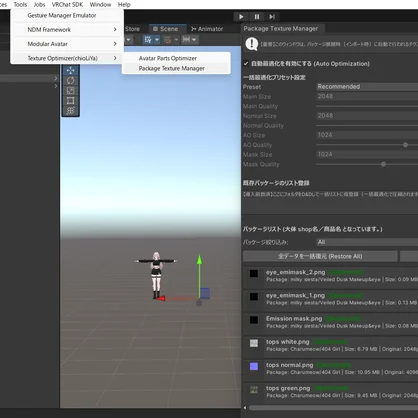Click the Restore All button
This screenshot has width=418, height=418.
point(320,256)
